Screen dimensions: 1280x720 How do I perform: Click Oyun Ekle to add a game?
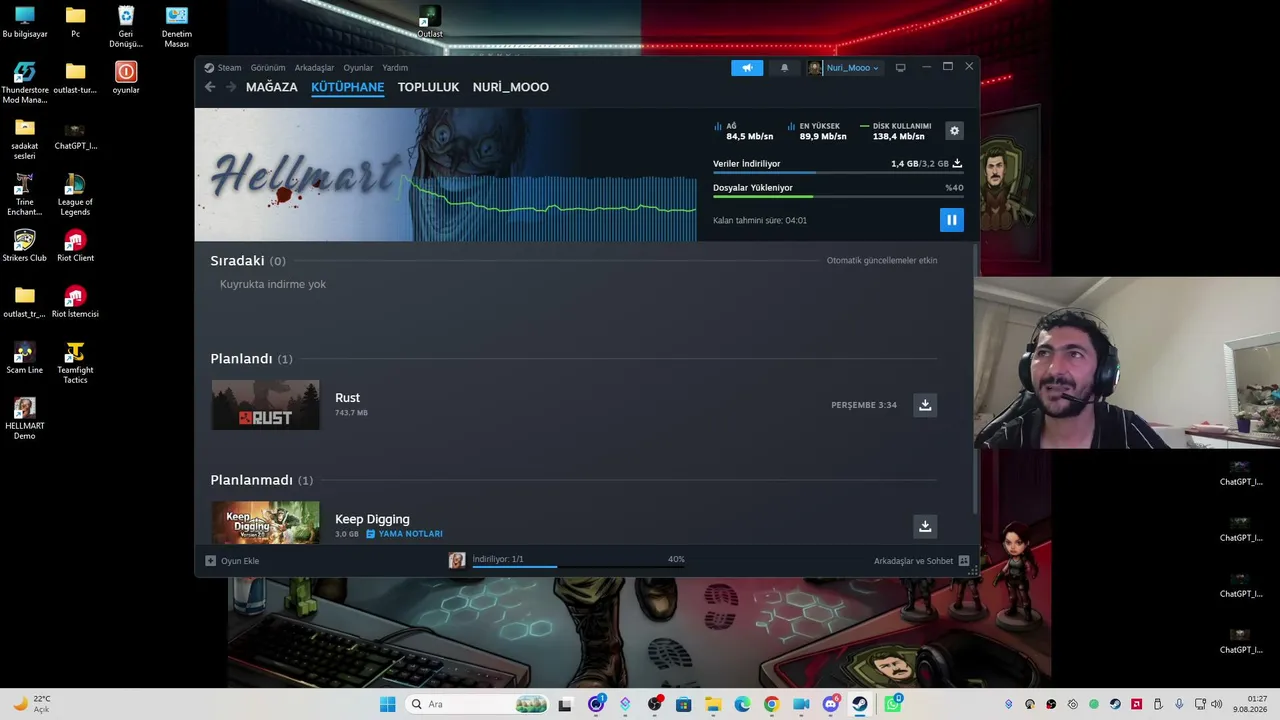(x=232, y=561)
